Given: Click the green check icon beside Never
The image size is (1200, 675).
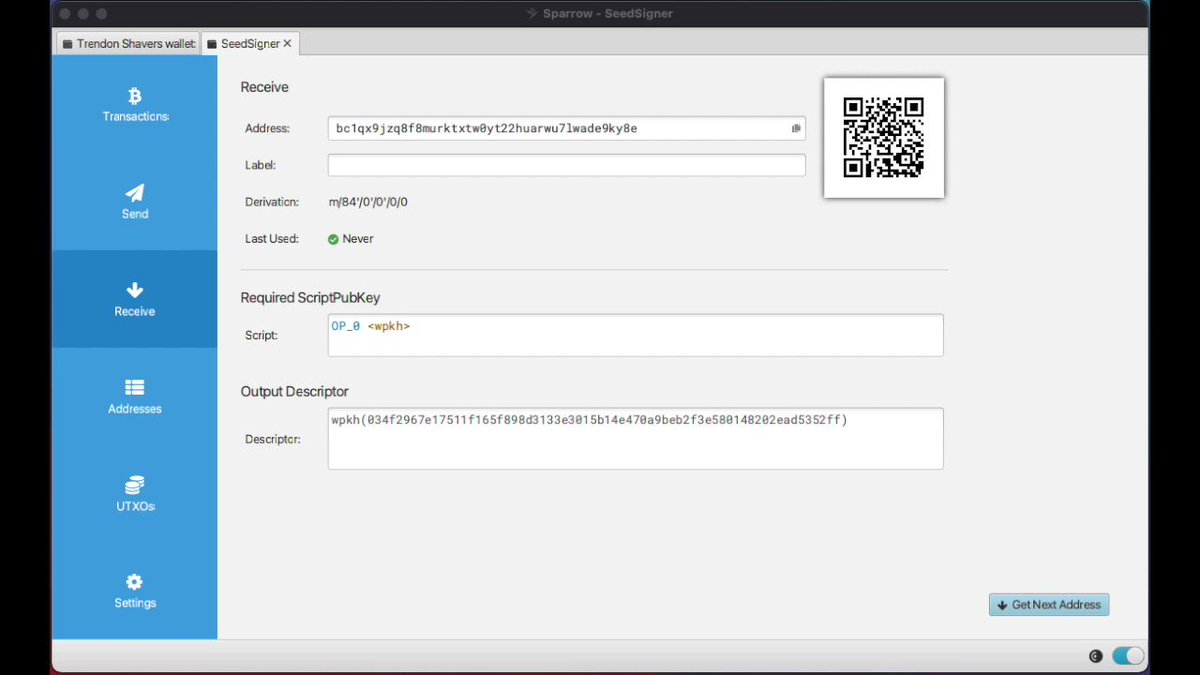Looking at the screenshot, I should click(x=333, y=239).
